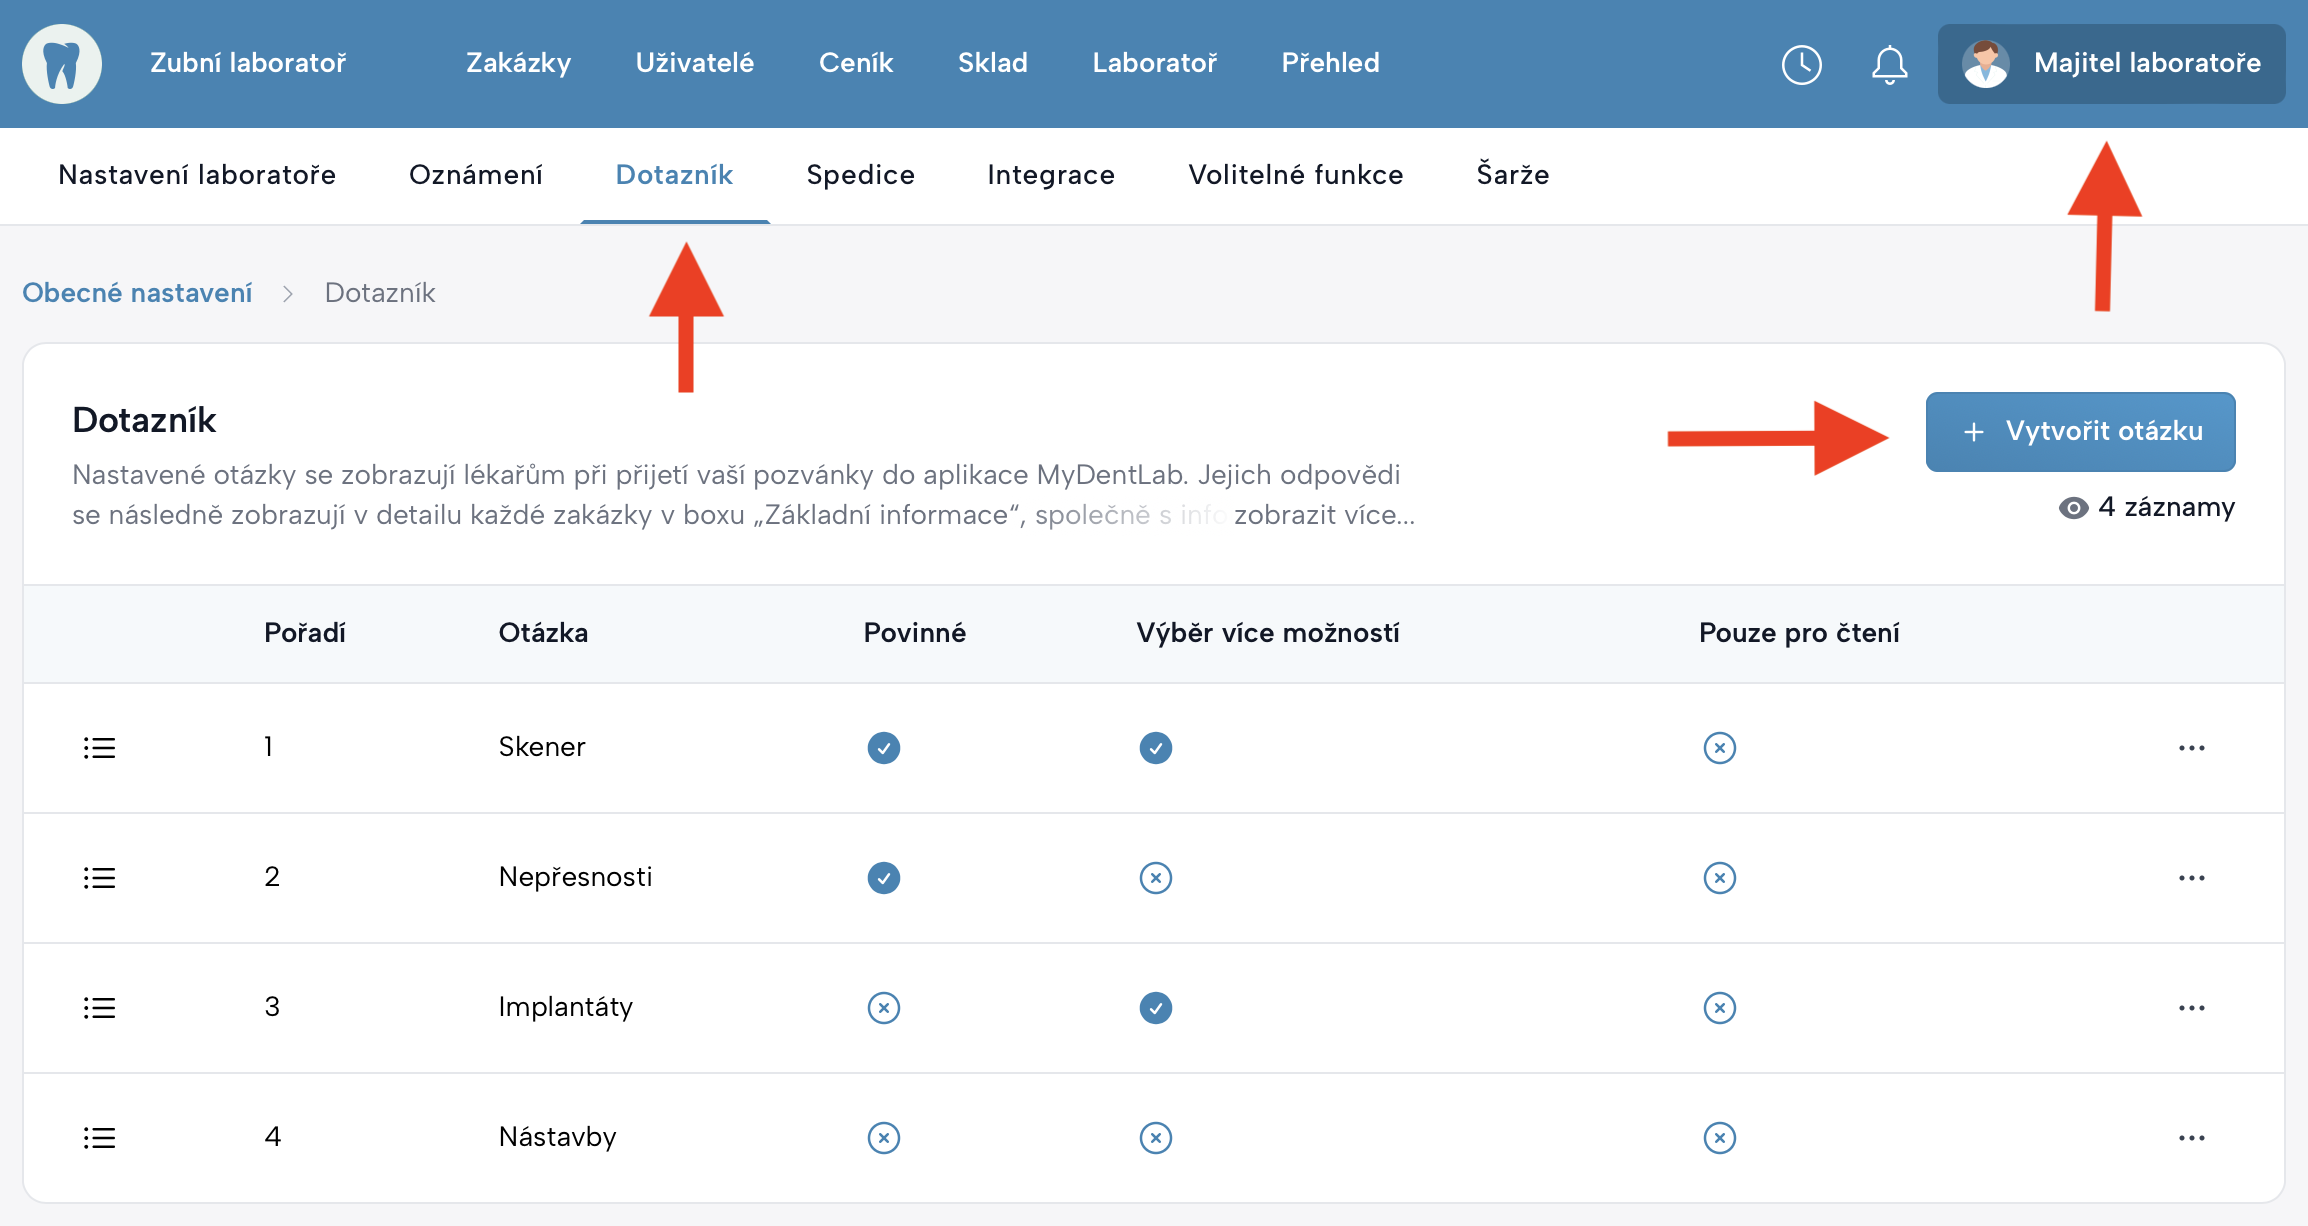2308x1226 pixels.
Task: Click the Vytvořit otázku button
Action: point(2080,431)
